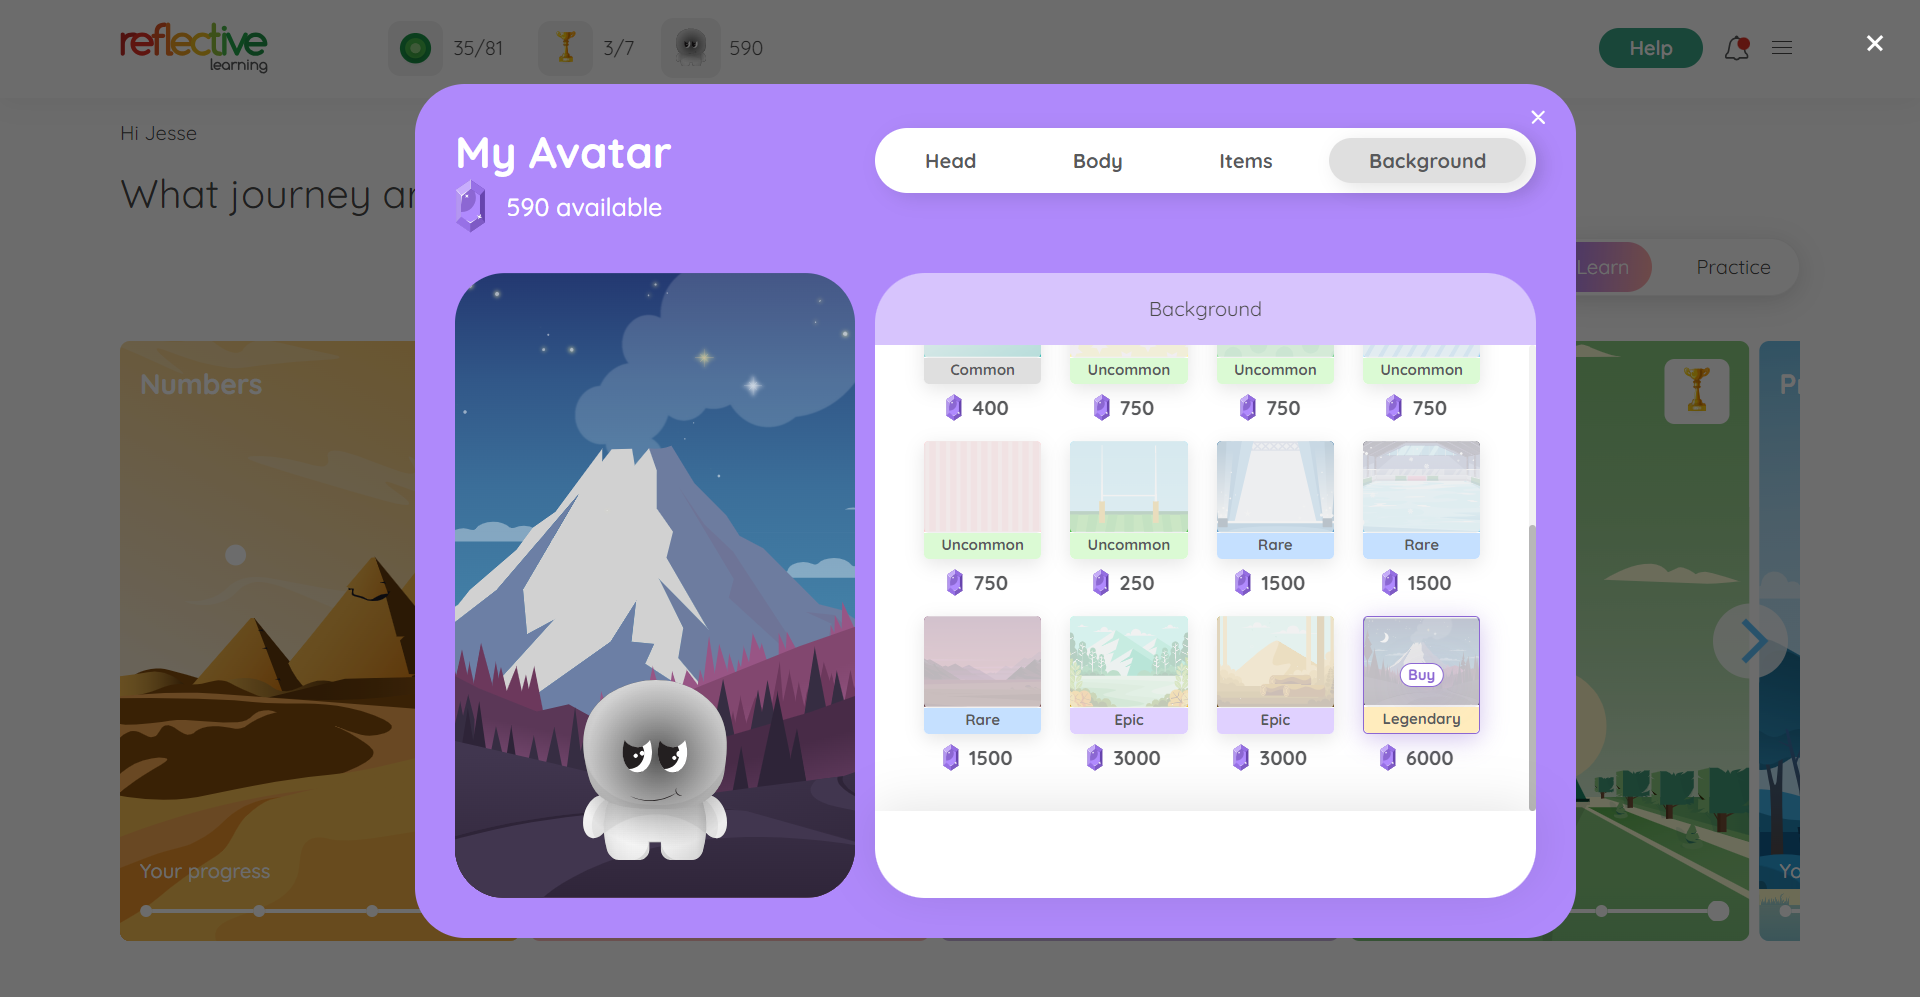Select the Uncommon rugby field background for 250
The image size is (1920, 997).
point(1129,488)
